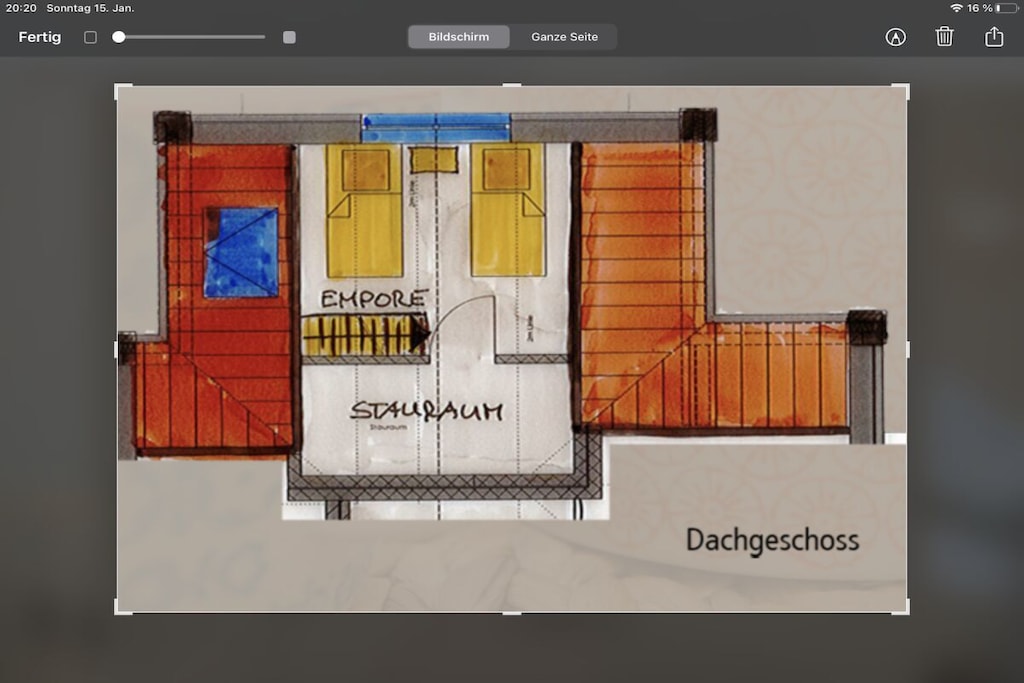Image resolution: width=1024 pixels, height=683 pixels.
Task: Switch to the Bildschirm tab
Action: coord(458,37)
